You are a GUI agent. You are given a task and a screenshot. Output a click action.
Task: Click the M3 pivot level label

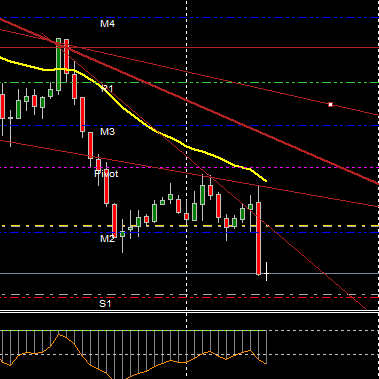[x=107, y=132]
